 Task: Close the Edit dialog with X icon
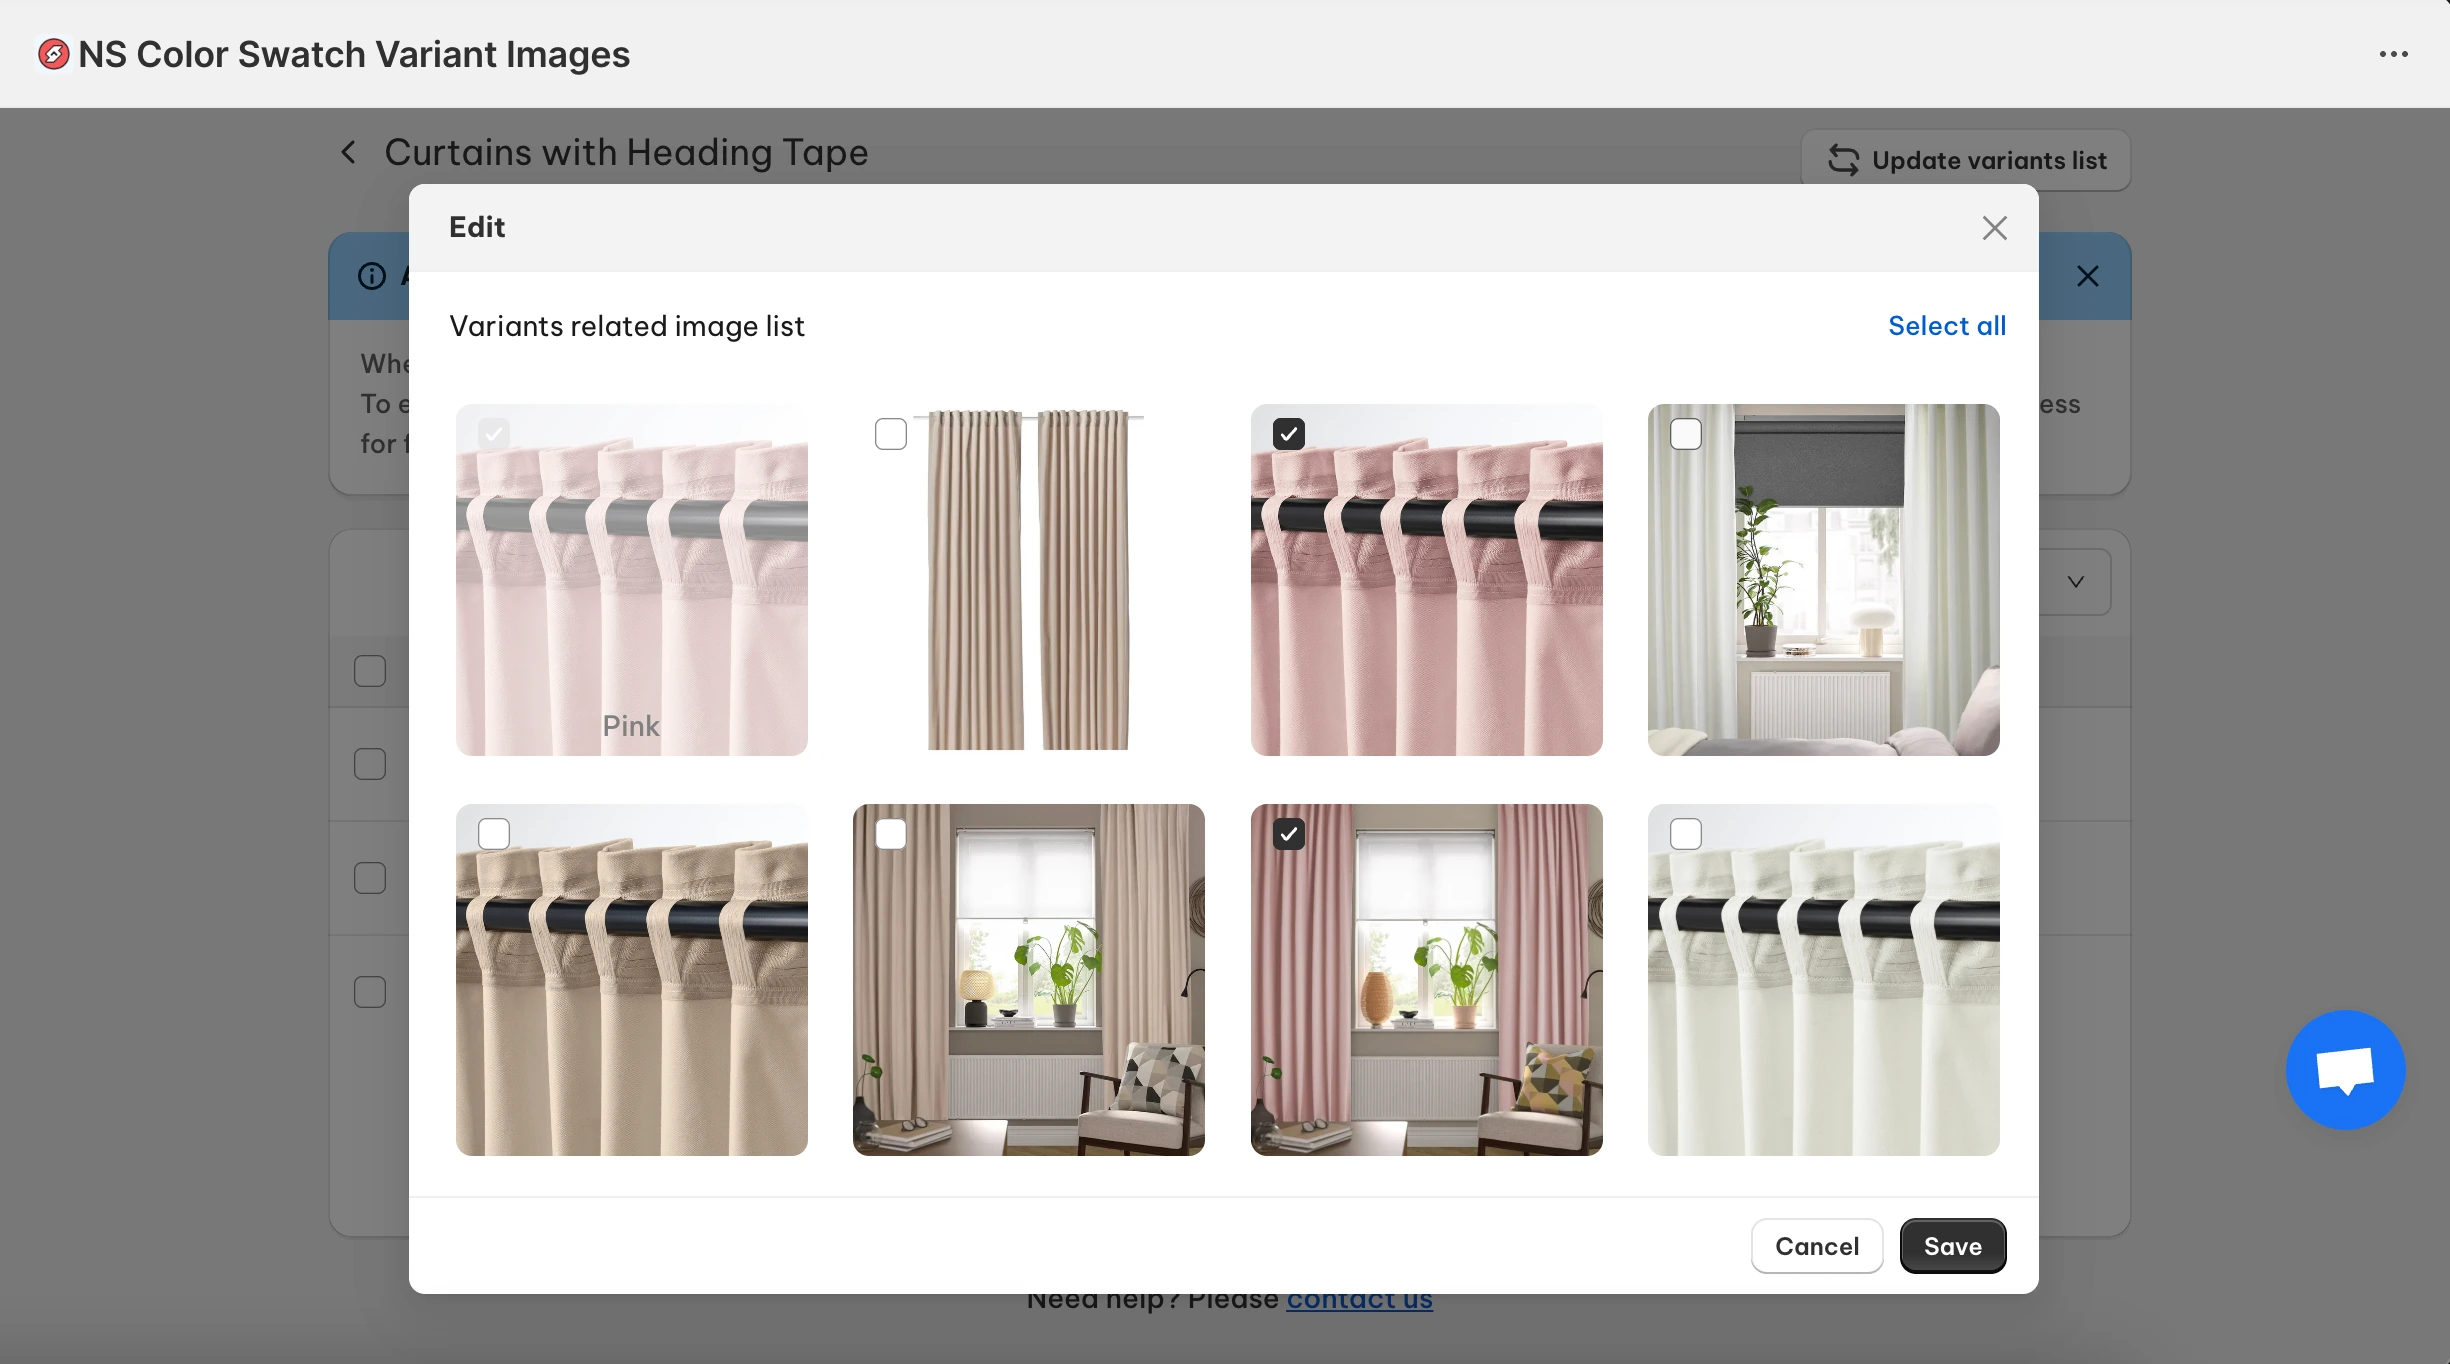tap(1994, 228)
